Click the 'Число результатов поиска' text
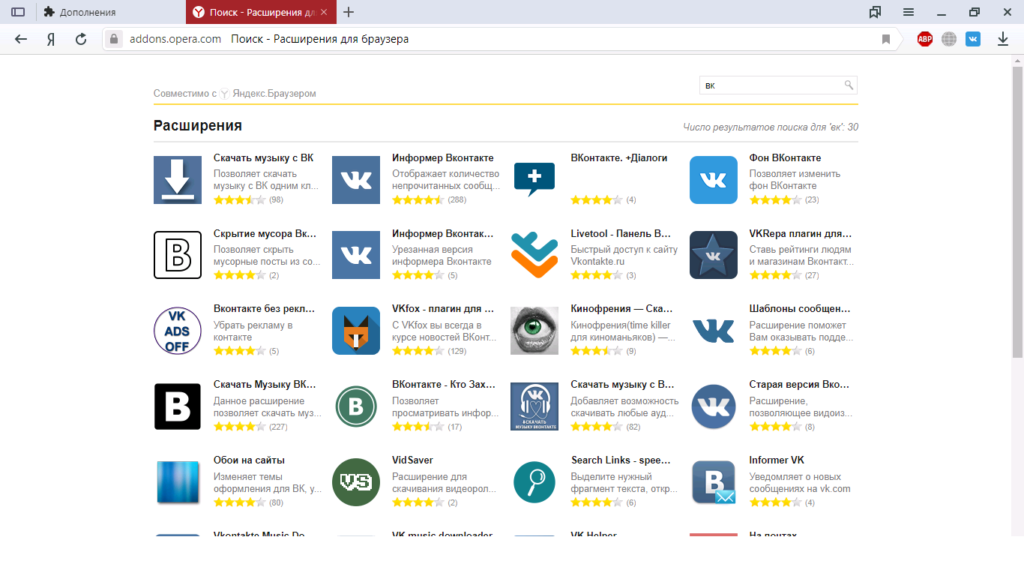Image resolution: width=1024 pixels, height=576 pixels. 771,127
